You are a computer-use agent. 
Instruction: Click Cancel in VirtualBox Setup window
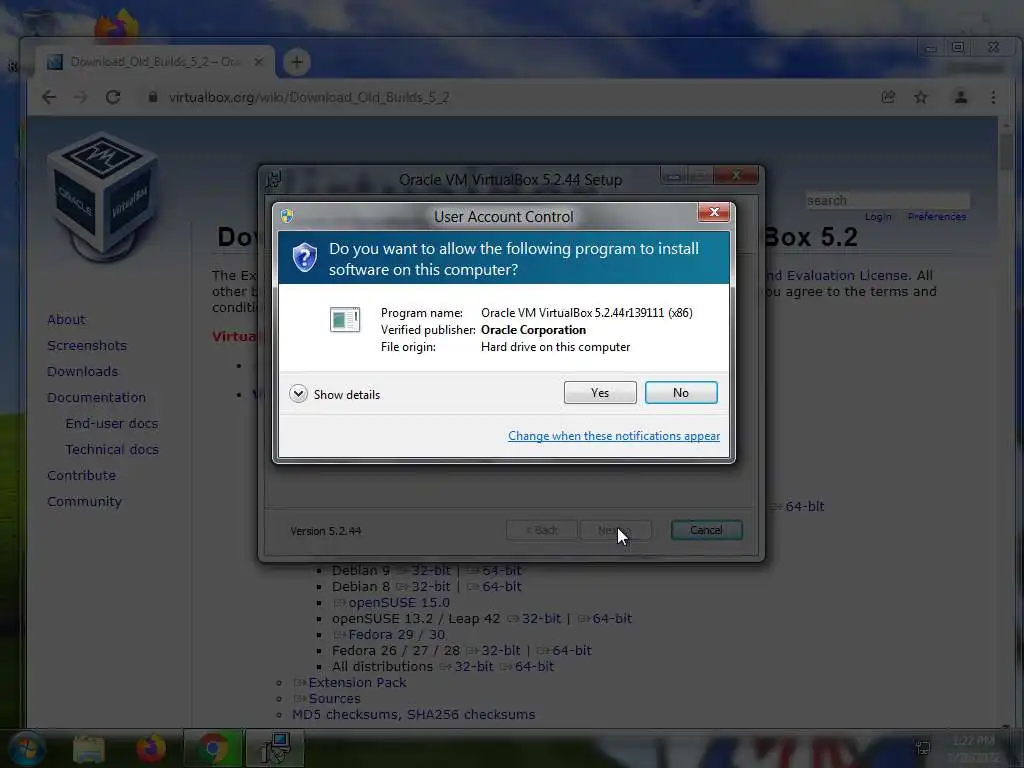[707, 530]
